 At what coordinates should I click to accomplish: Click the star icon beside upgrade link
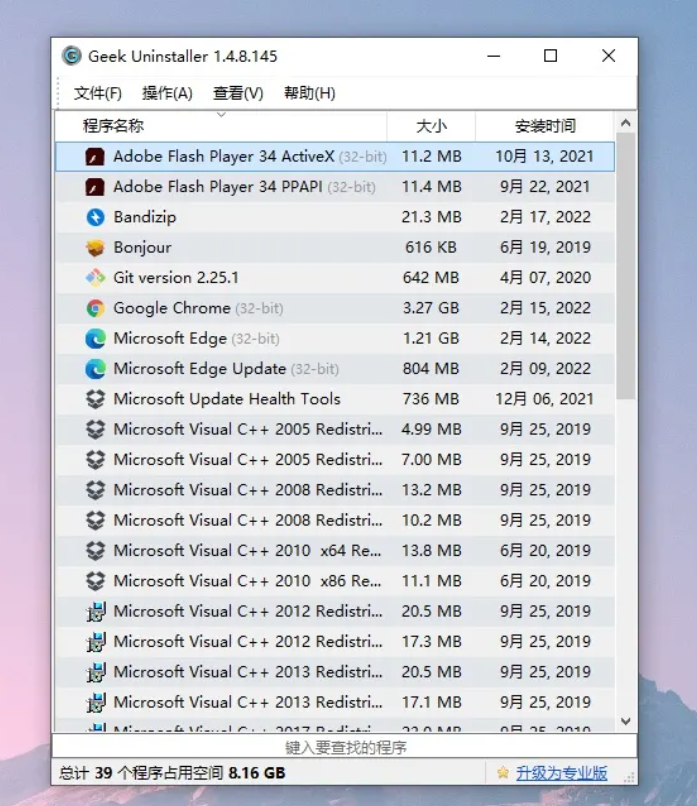(x=503, y=772)
